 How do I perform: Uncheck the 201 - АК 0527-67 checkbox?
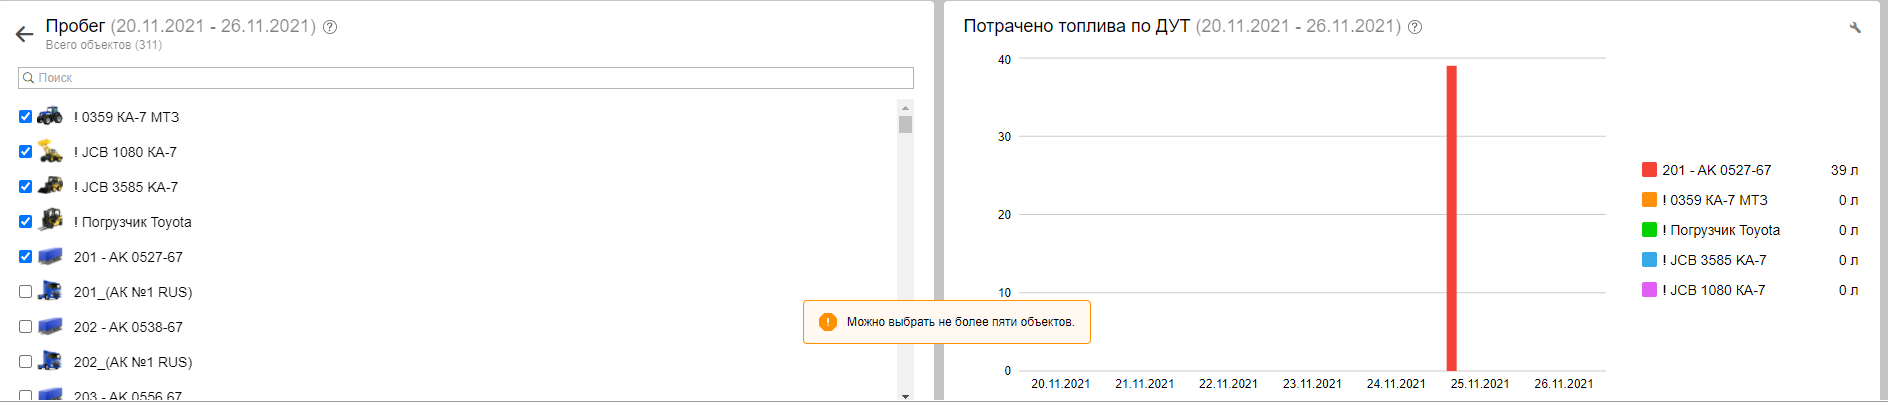tap(25, 257)
